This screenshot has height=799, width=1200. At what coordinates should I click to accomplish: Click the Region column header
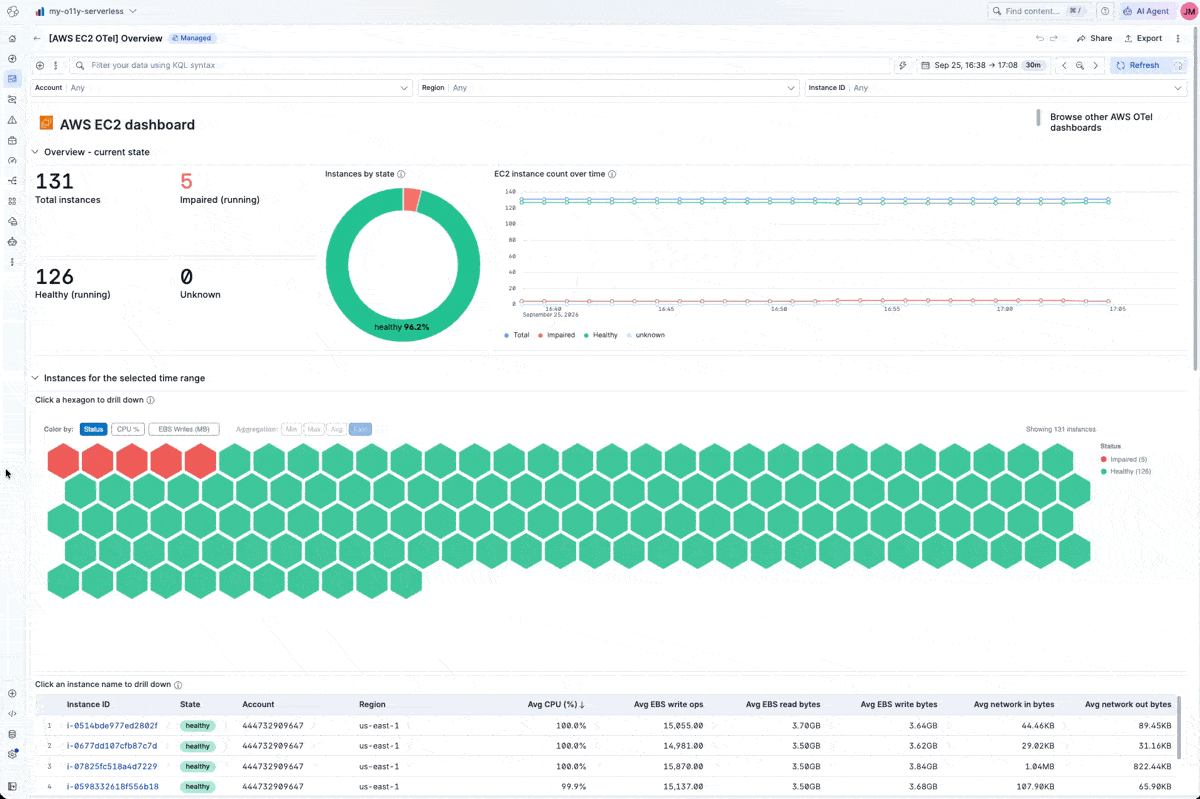click(372, 704)
